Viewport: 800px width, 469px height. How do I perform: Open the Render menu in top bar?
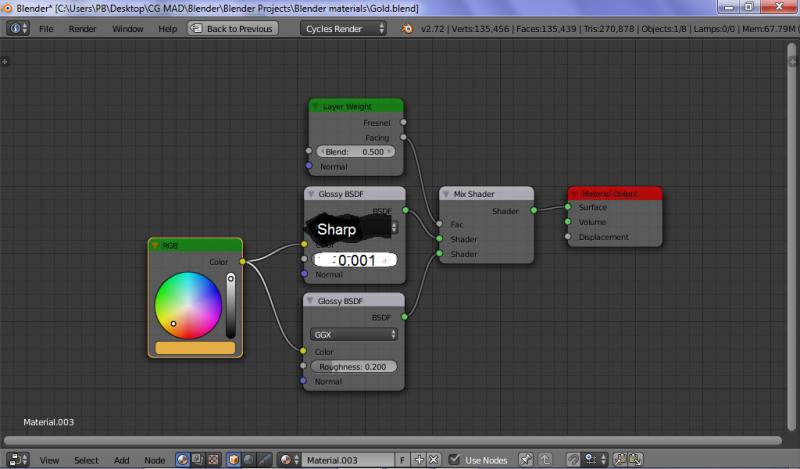pos(82,29)
